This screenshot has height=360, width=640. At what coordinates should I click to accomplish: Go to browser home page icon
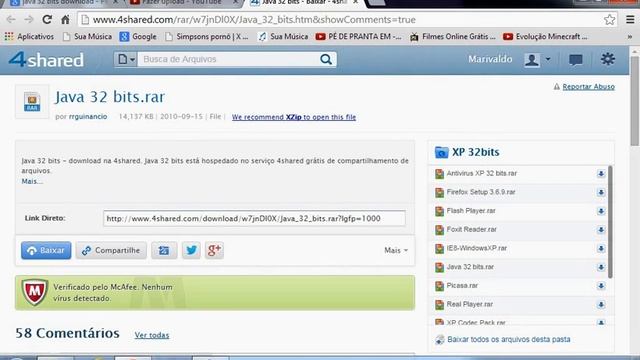tap(65, 19)
